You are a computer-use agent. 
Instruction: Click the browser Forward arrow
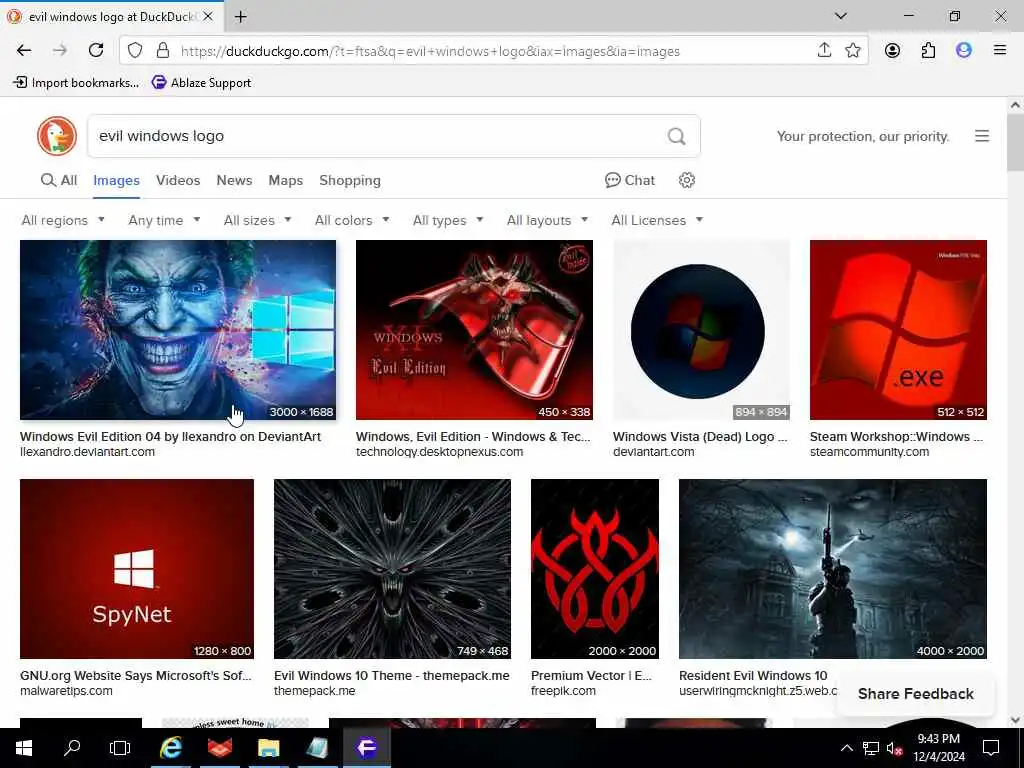pyautogui.click(x=60, y=50)
